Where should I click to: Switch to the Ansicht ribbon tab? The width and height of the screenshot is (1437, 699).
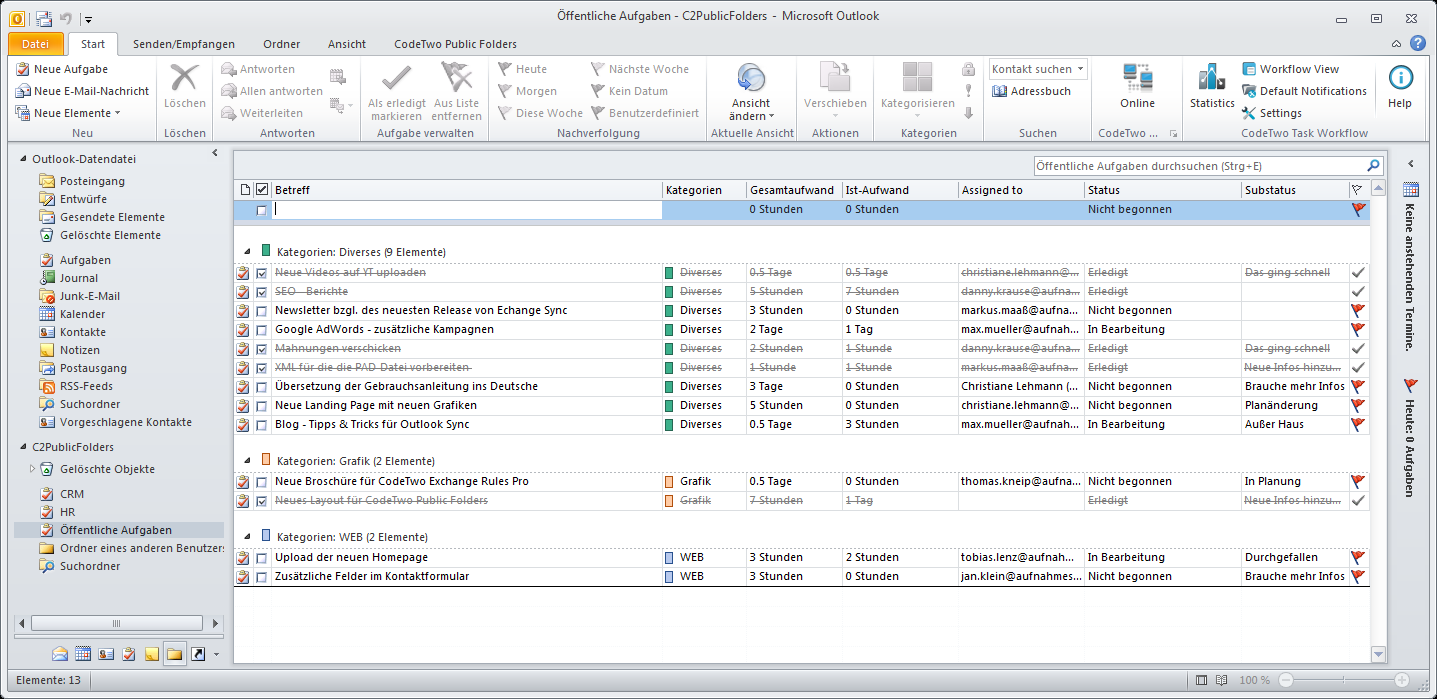[x=347, y=44]
